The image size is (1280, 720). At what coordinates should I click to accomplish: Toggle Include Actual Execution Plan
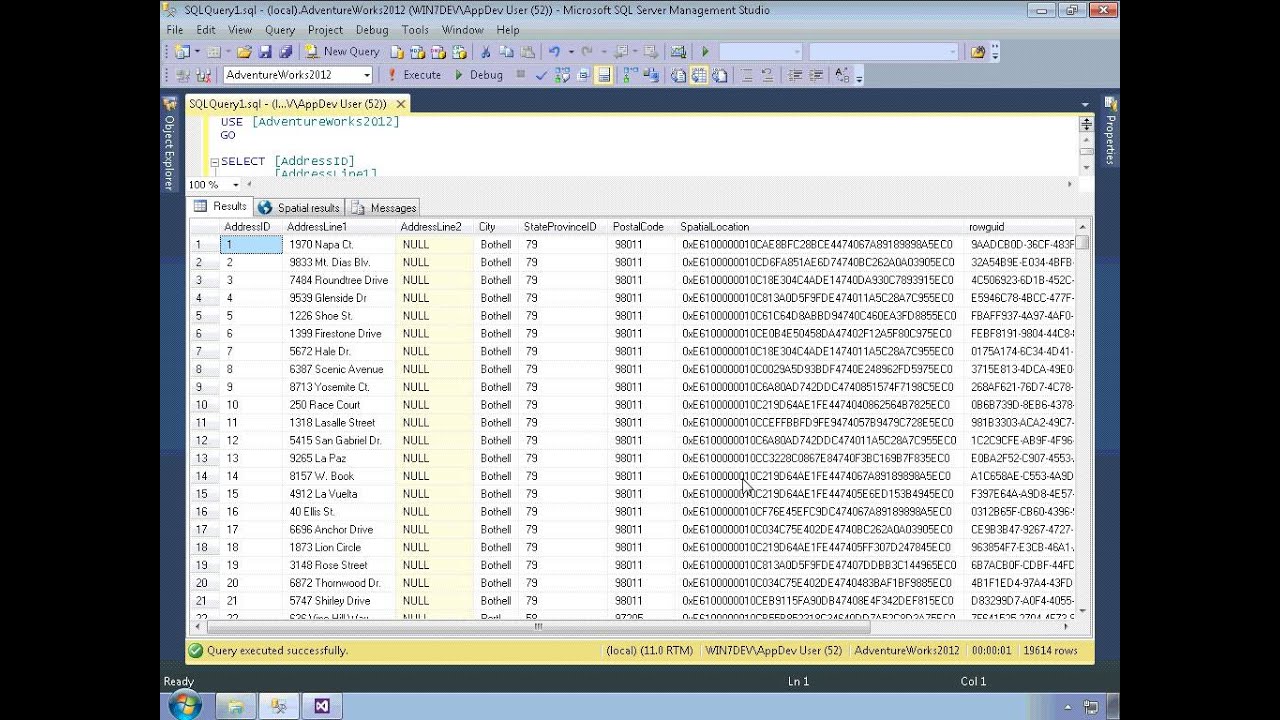click(x=630, y=75)
